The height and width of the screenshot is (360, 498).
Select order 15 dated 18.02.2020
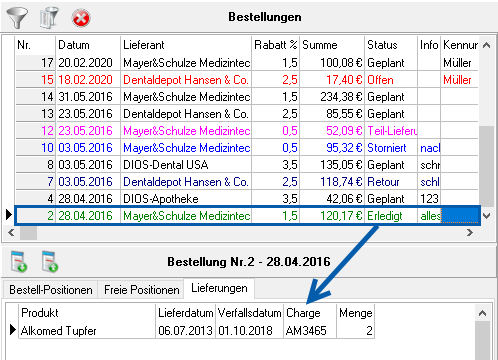pos(247,80)
